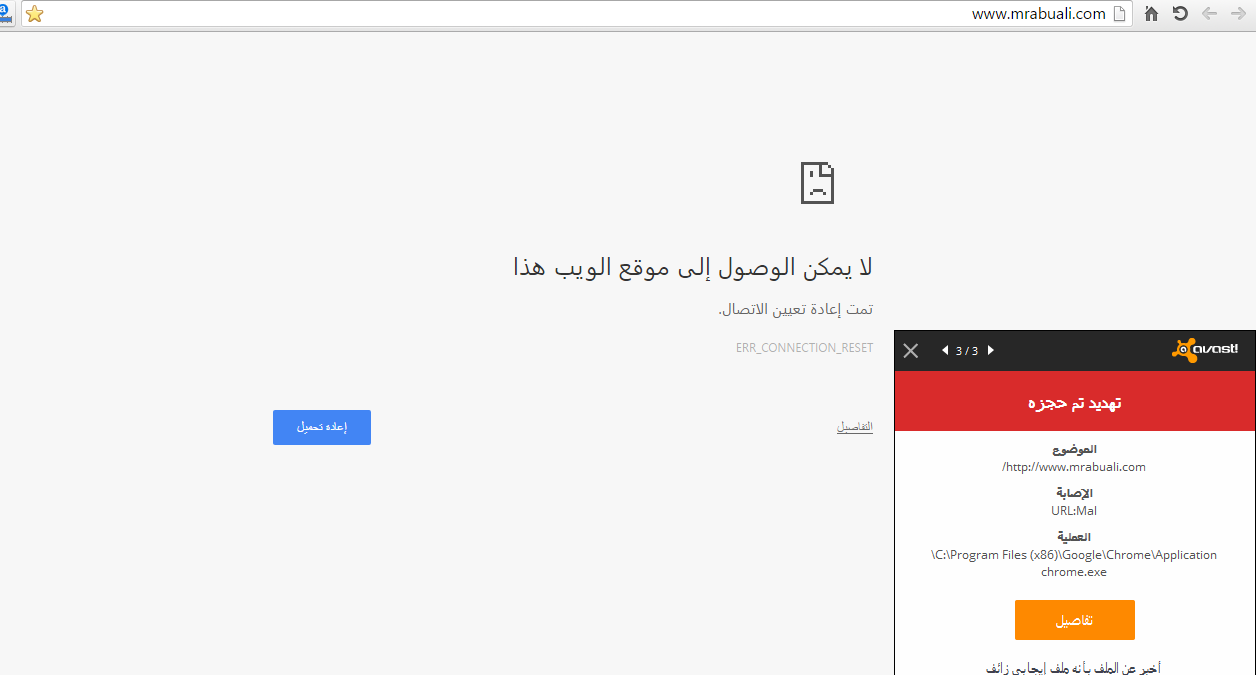Click the 3 / 3 alert counter

967,351
